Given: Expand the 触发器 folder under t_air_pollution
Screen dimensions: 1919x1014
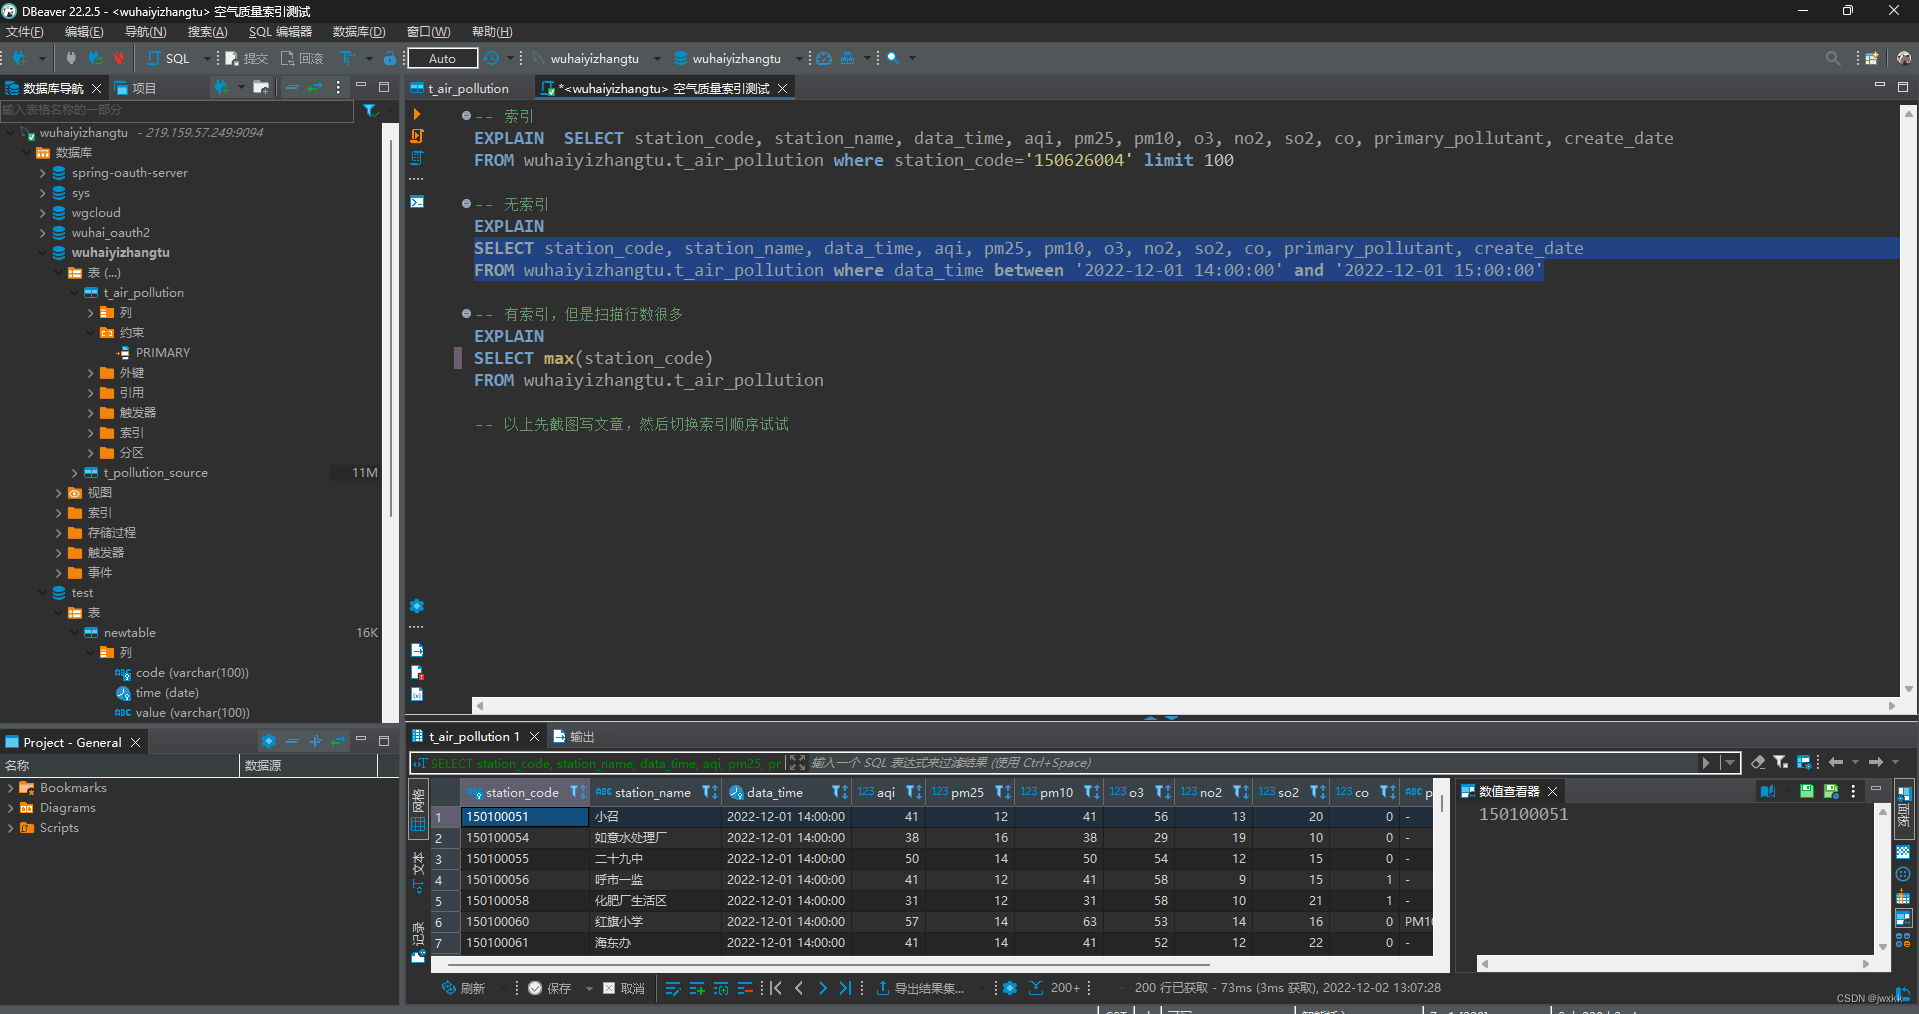Looking at the screenshot, I should click(x=91, y=413).
